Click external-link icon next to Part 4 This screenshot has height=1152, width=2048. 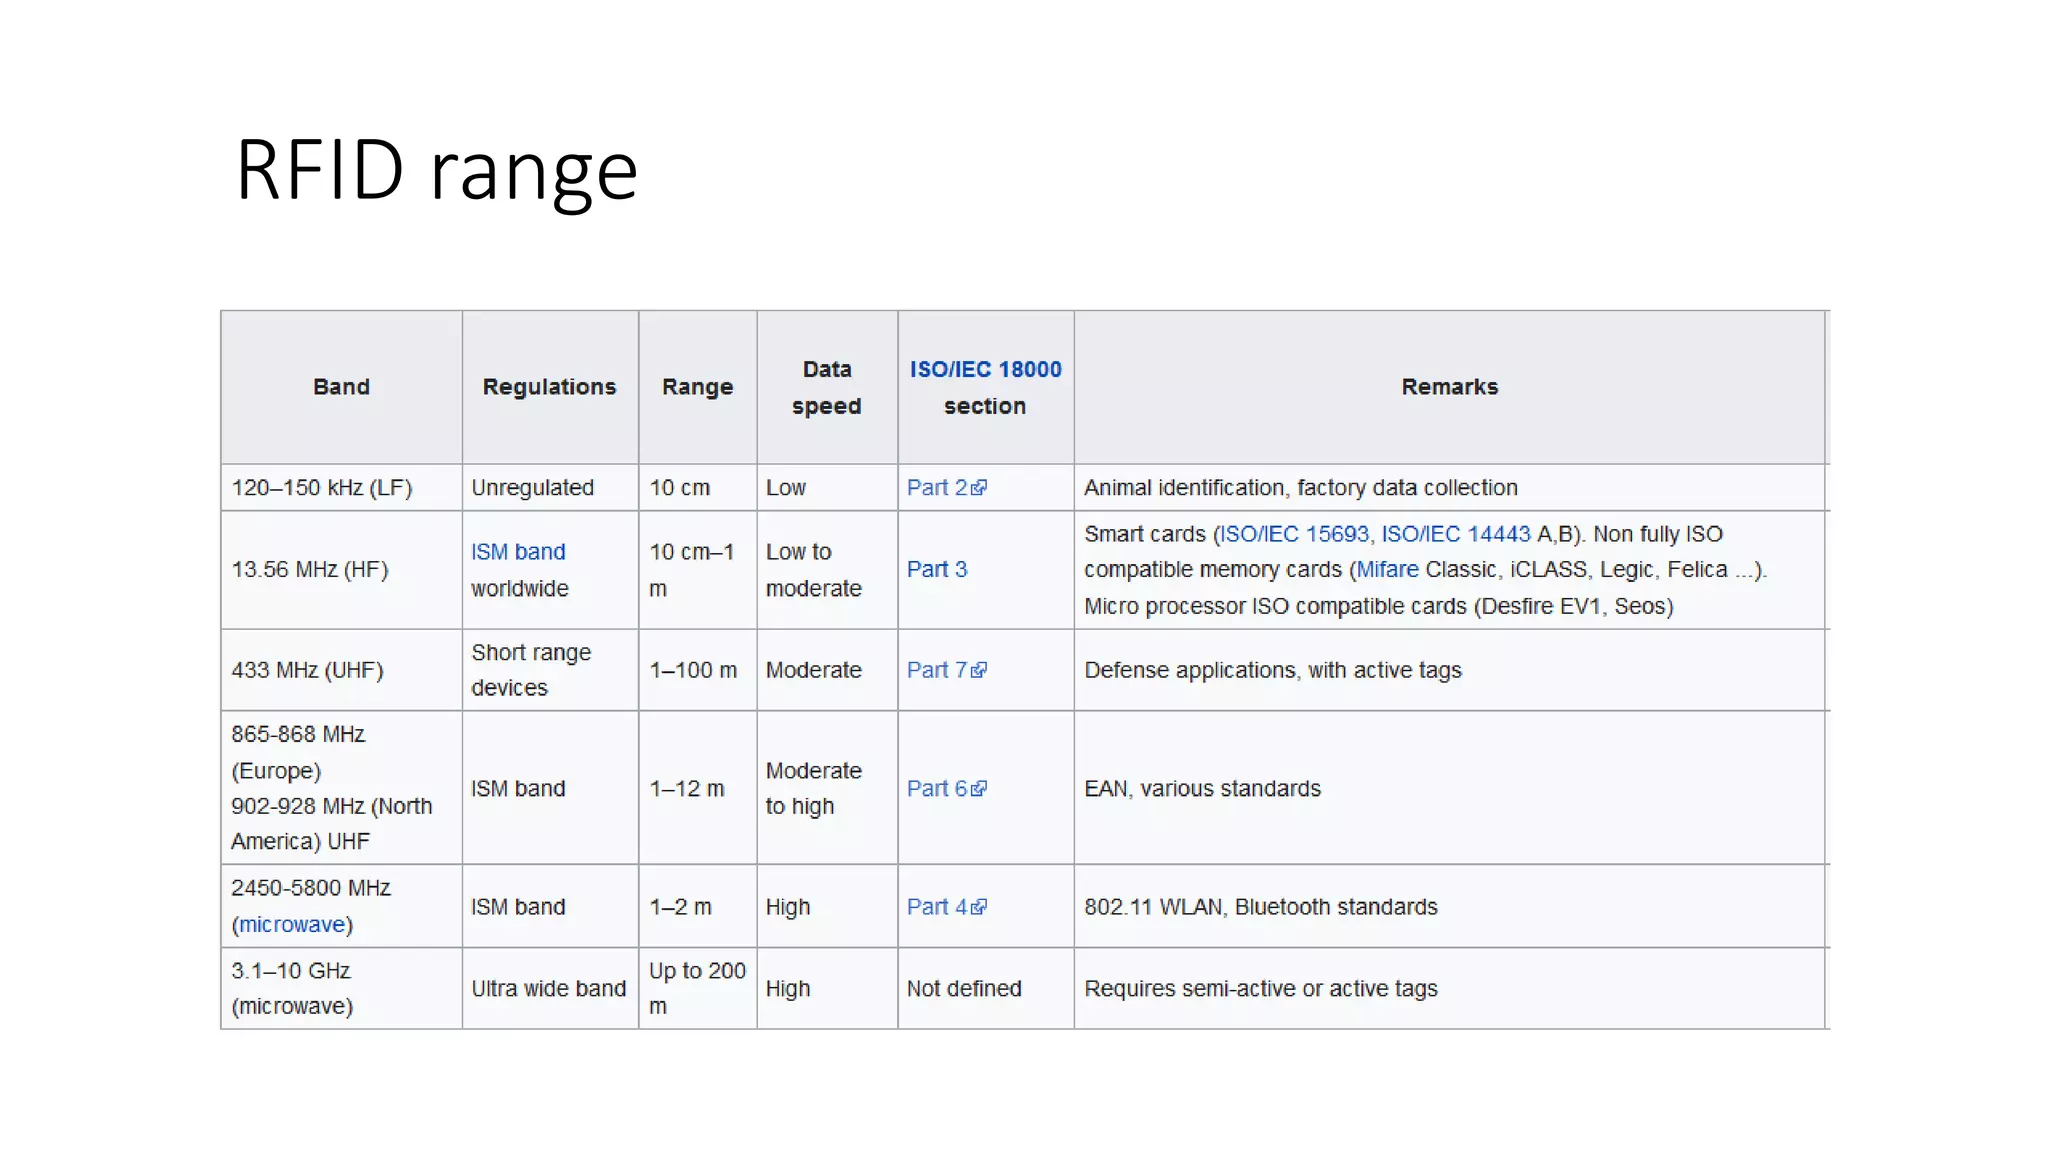click(979, 907)
